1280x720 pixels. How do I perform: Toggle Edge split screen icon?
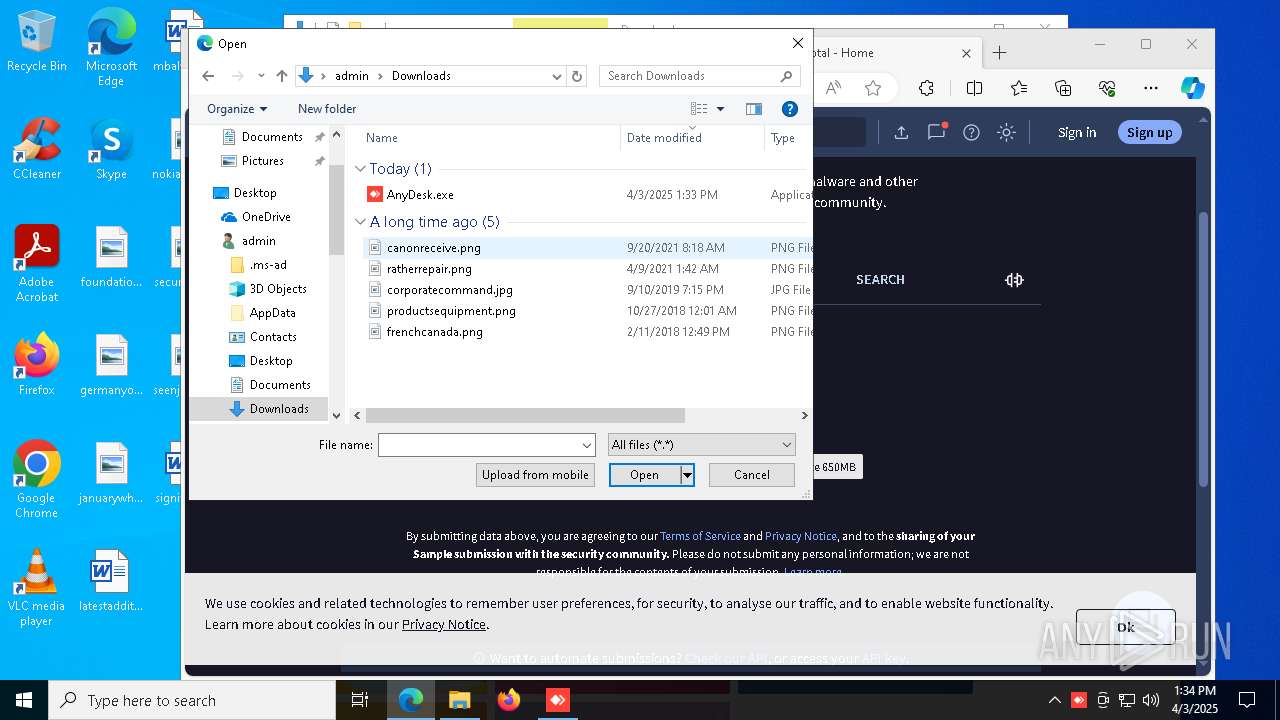974,88
